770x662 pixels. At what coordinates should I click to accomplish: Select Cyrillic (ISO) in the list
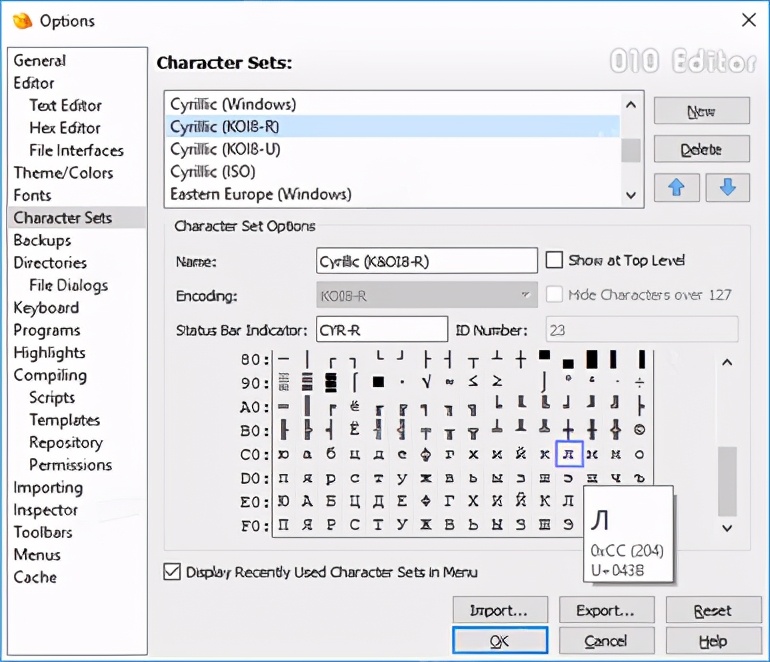(x=392, y=171)
